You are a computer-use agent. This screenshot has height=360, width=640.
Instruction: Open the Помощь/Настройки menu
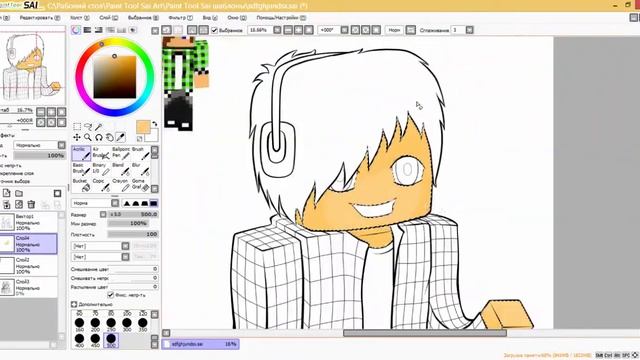tap(281, 18)
